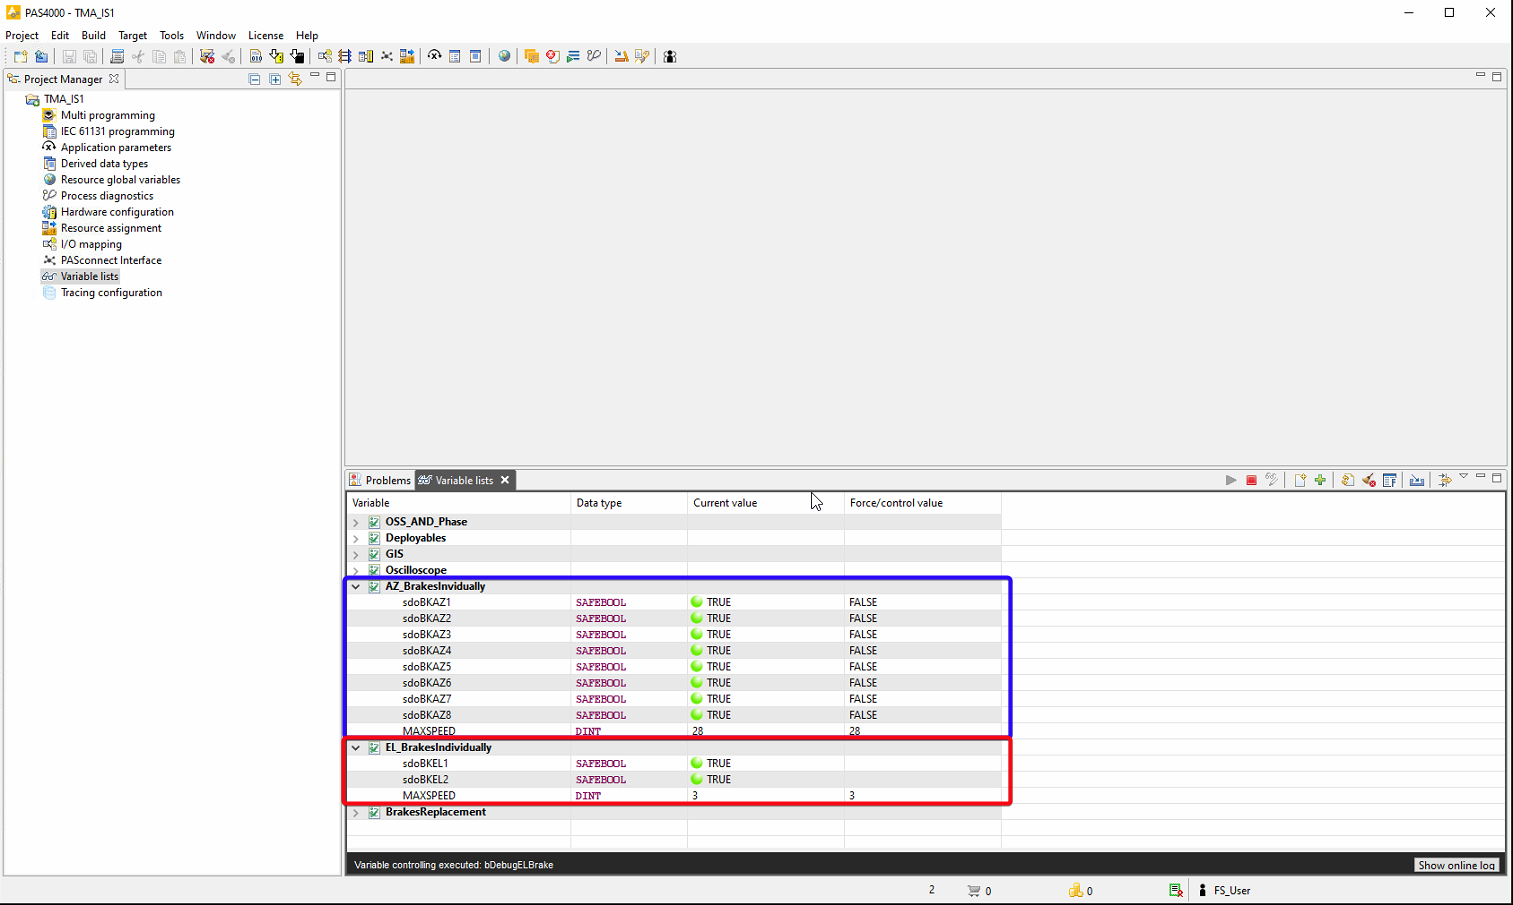Click the build-with-red-cross toolbar icon
The width and height of the screenshot is (1513, 905).
[x=207, y=57]
